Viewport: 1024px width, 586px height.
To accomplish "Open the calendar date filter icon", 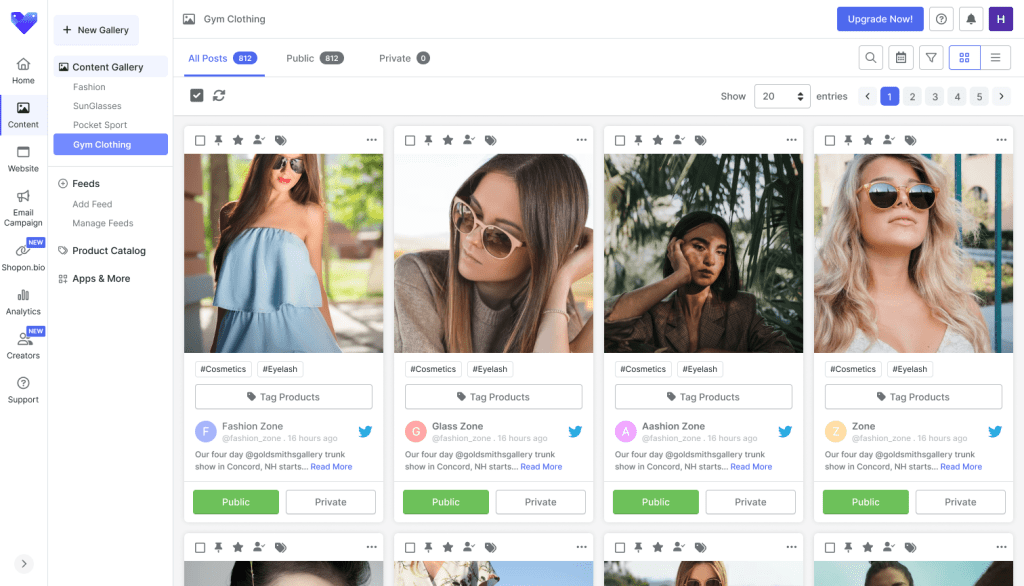I will (900, 58).
